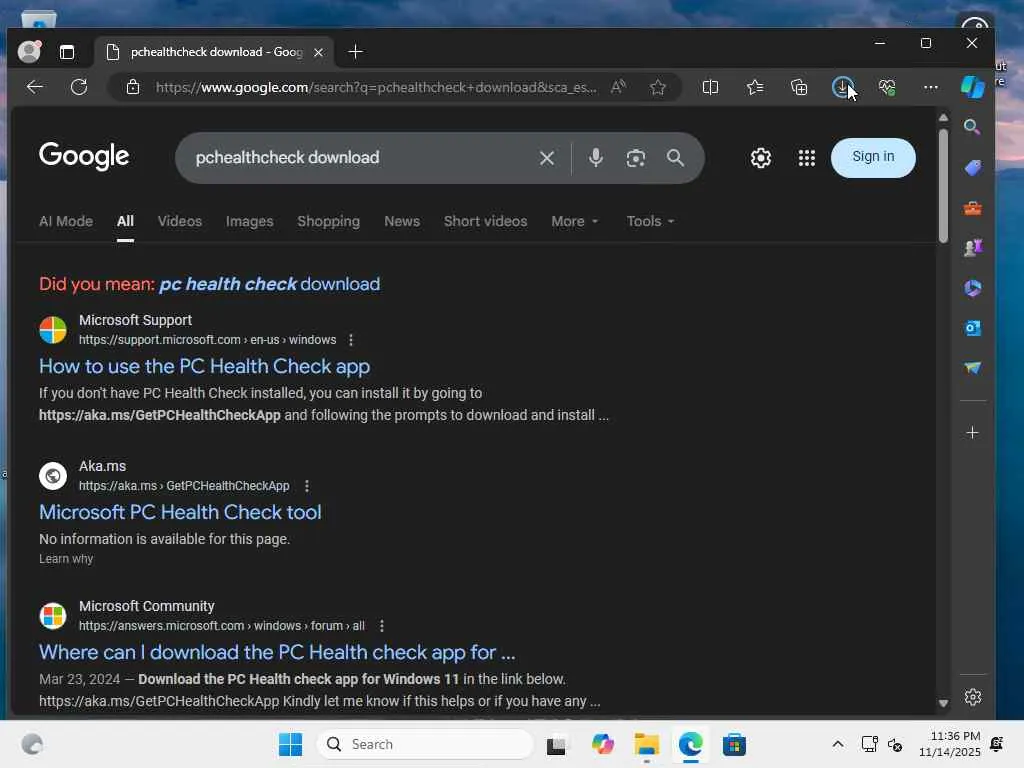This screenshot has width=1024, height=768.
Task: Open the Downloads flyout
Action: [842, 87]
